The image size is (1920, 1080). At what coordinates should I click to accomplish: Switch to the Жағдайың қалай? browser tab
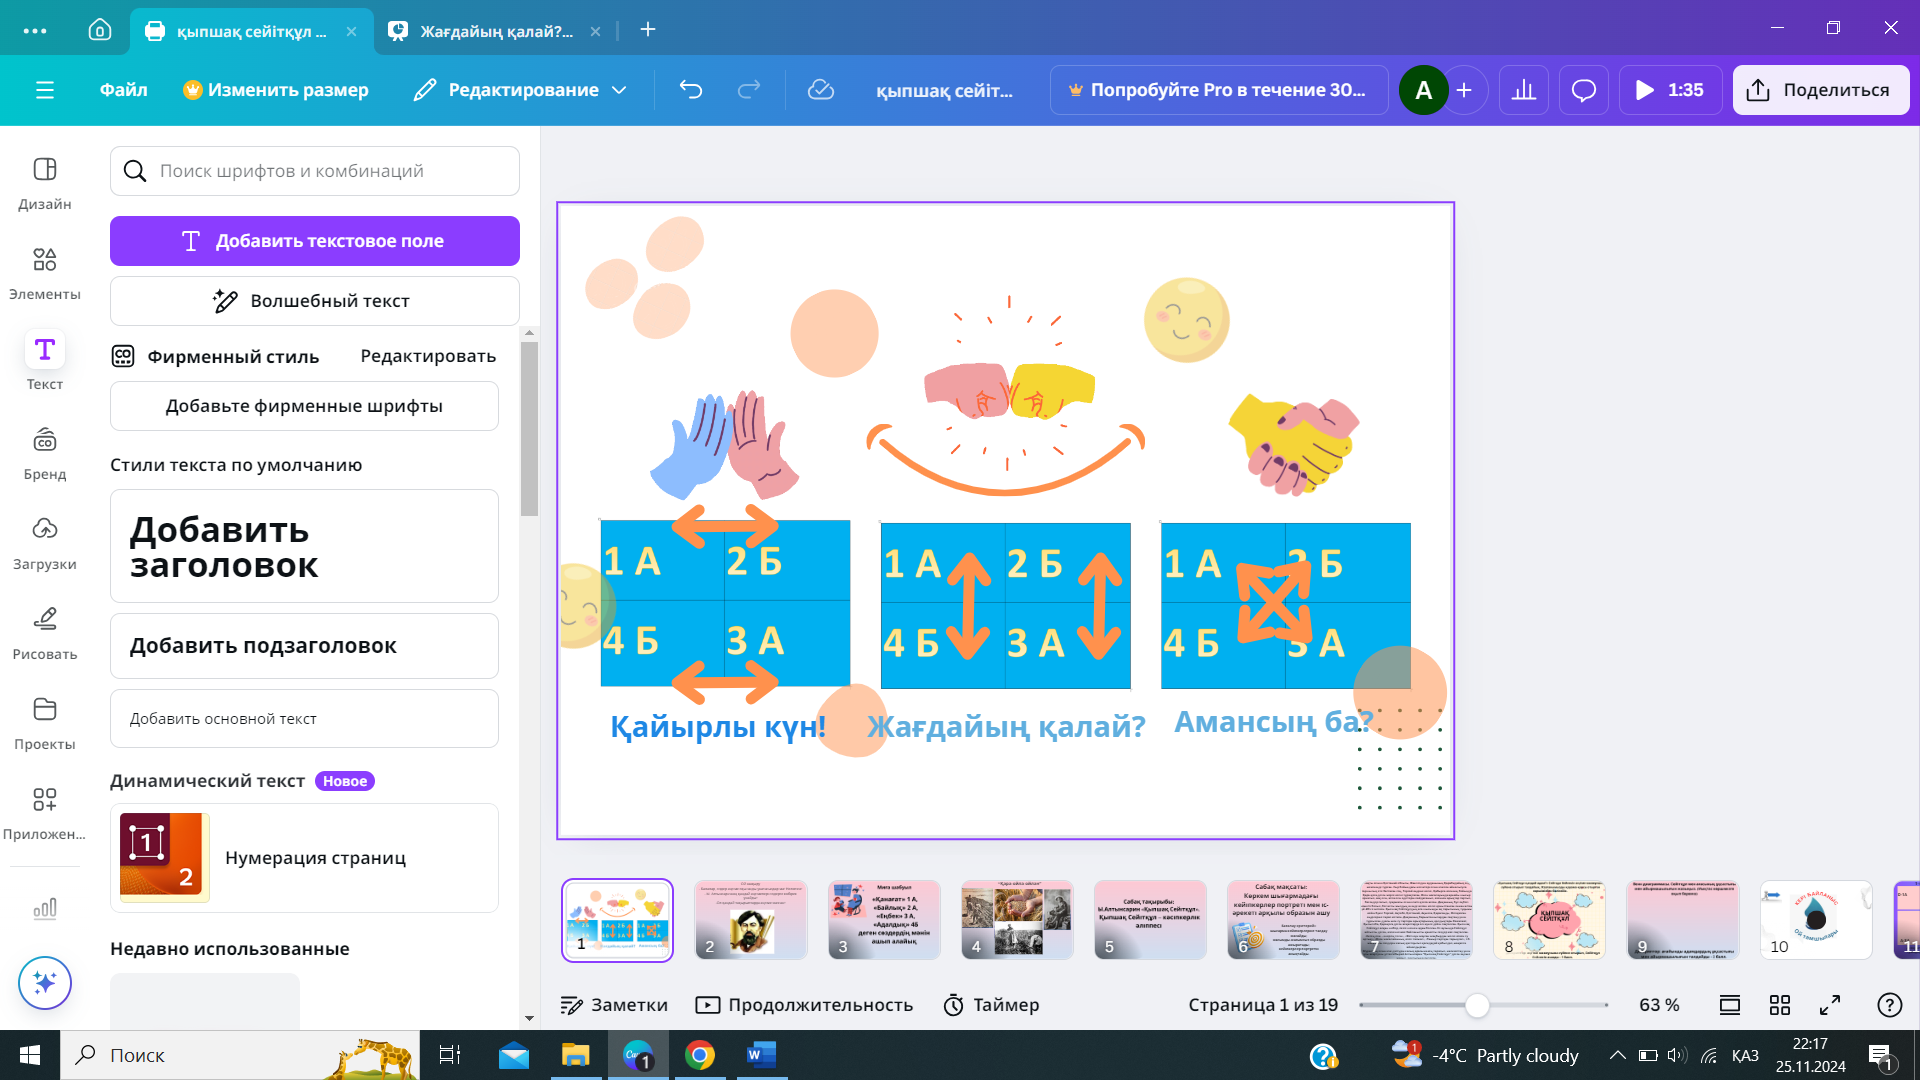(495, 30)
